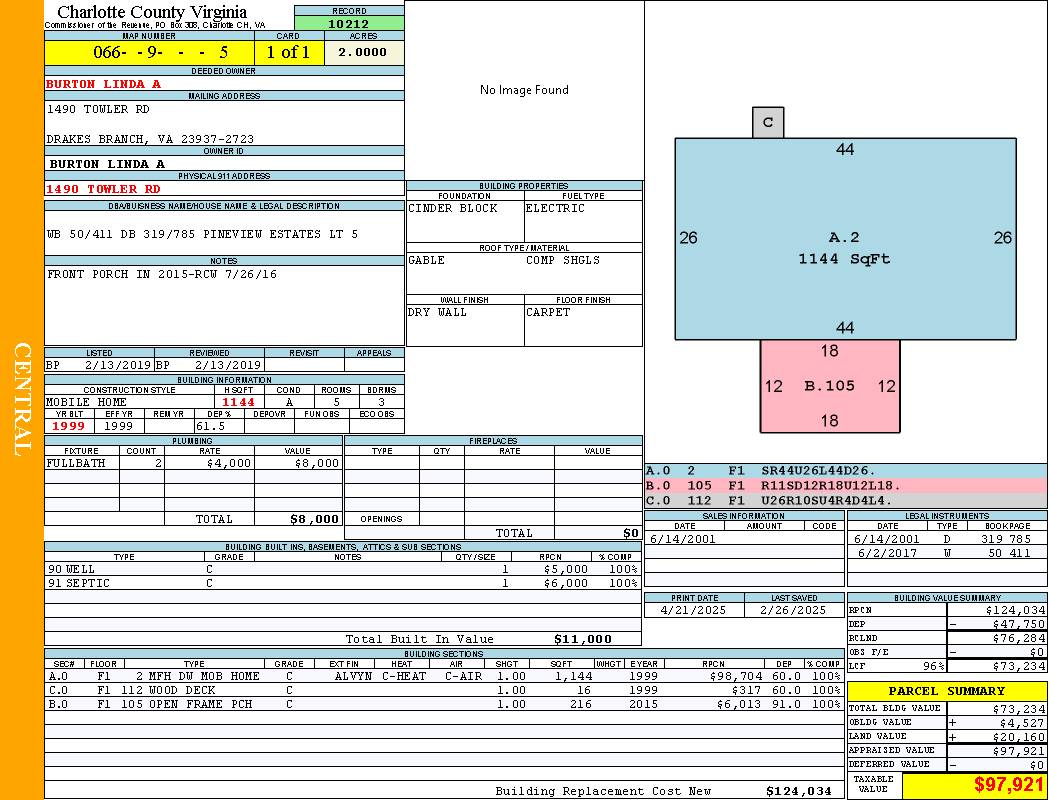
Task: Click the red taxable value $97,921
Action: tap(974, 785)
